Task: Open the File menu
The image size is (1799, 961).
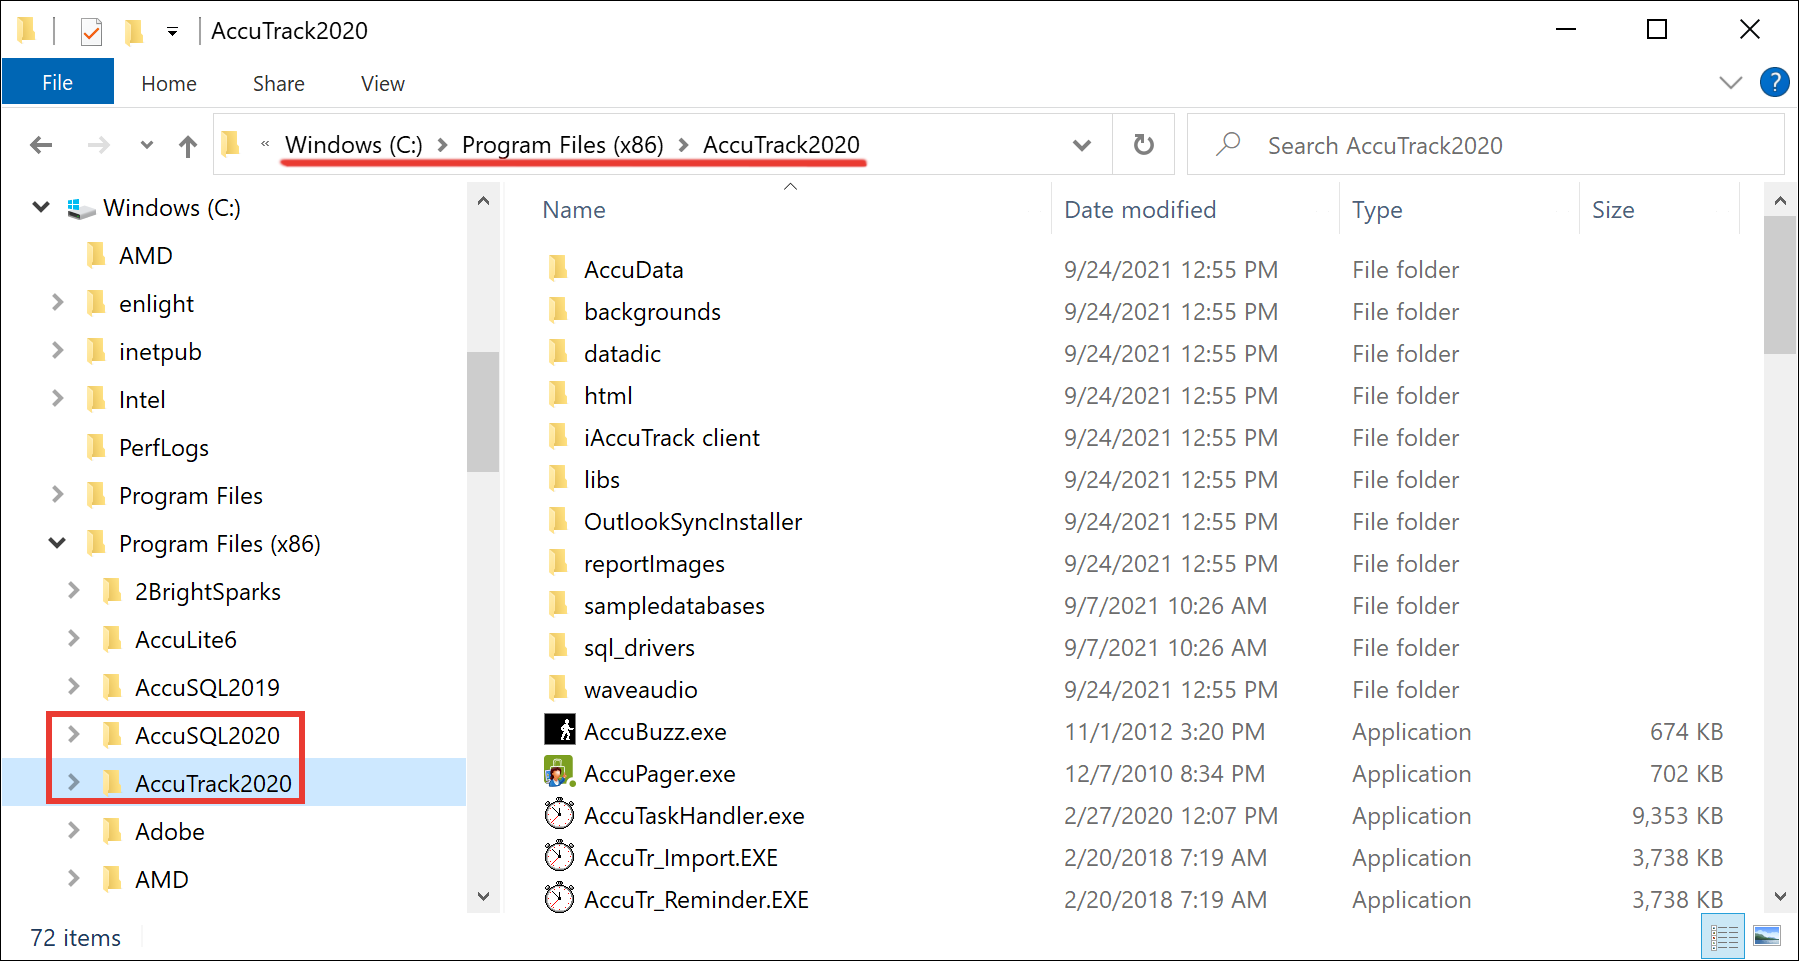Action: click(x=58, y=82)
